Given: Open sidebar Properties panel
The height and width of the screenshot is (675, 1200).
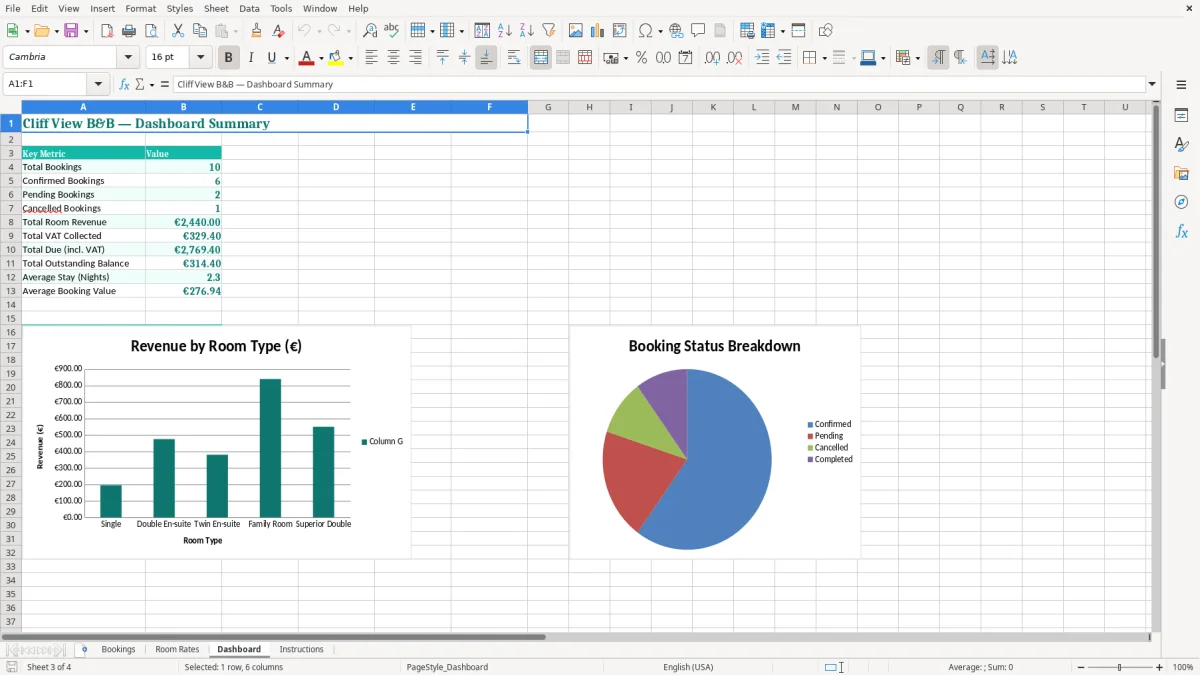Looking at the screenshot, I should 1181,116.
